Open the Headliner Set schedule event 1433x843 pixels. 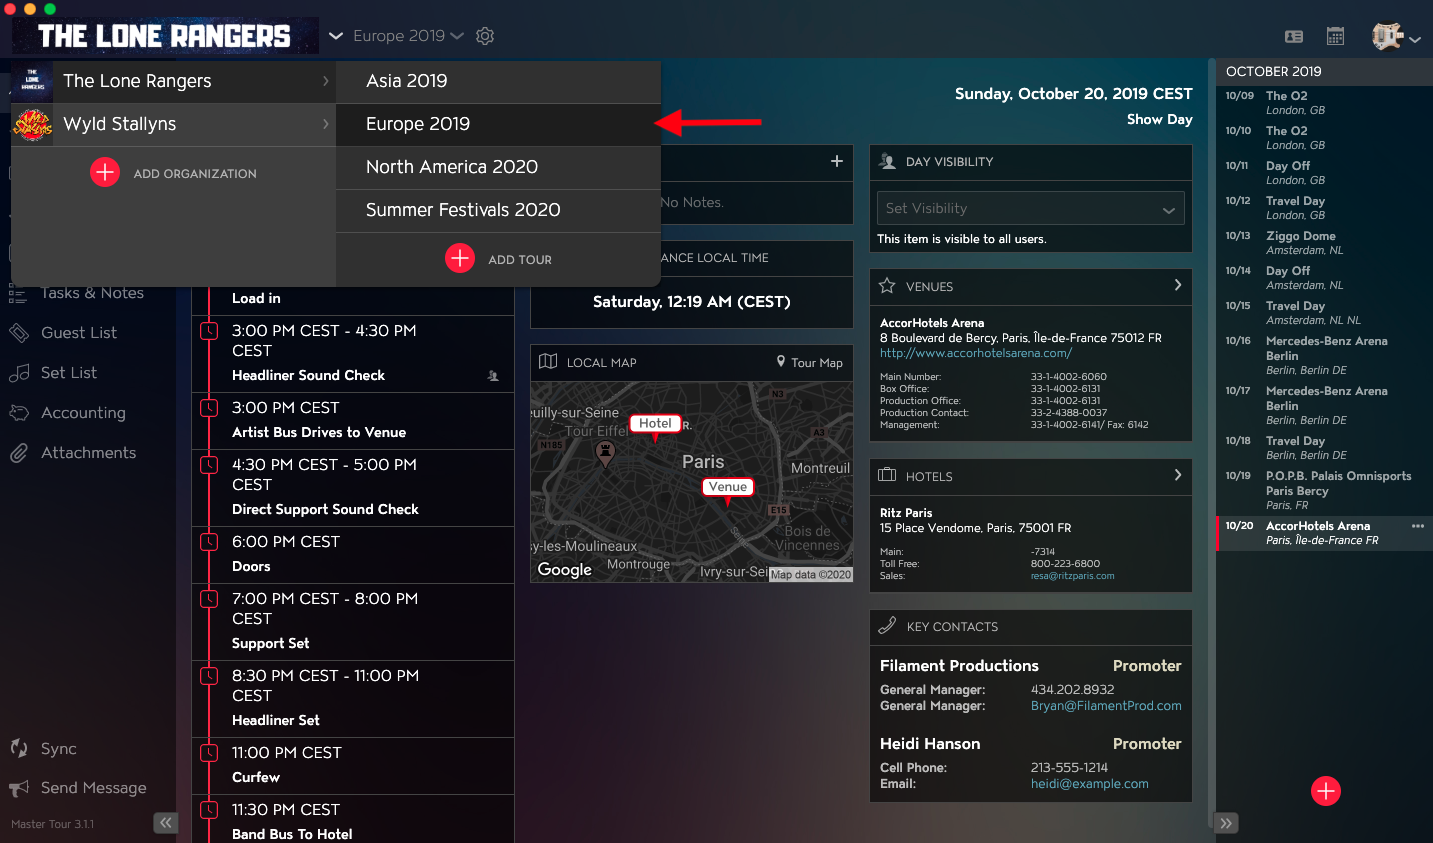coord(353,699)
